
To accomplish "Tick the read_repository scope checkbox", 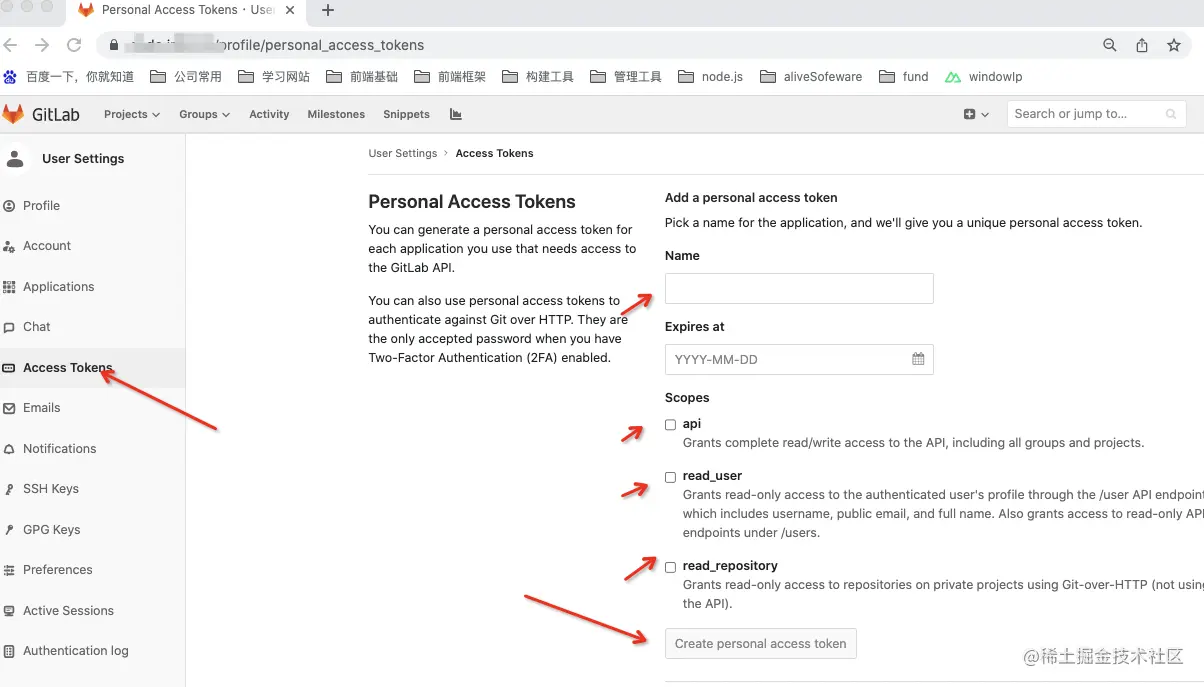I will pyautogui.click(x=671, y=567).
